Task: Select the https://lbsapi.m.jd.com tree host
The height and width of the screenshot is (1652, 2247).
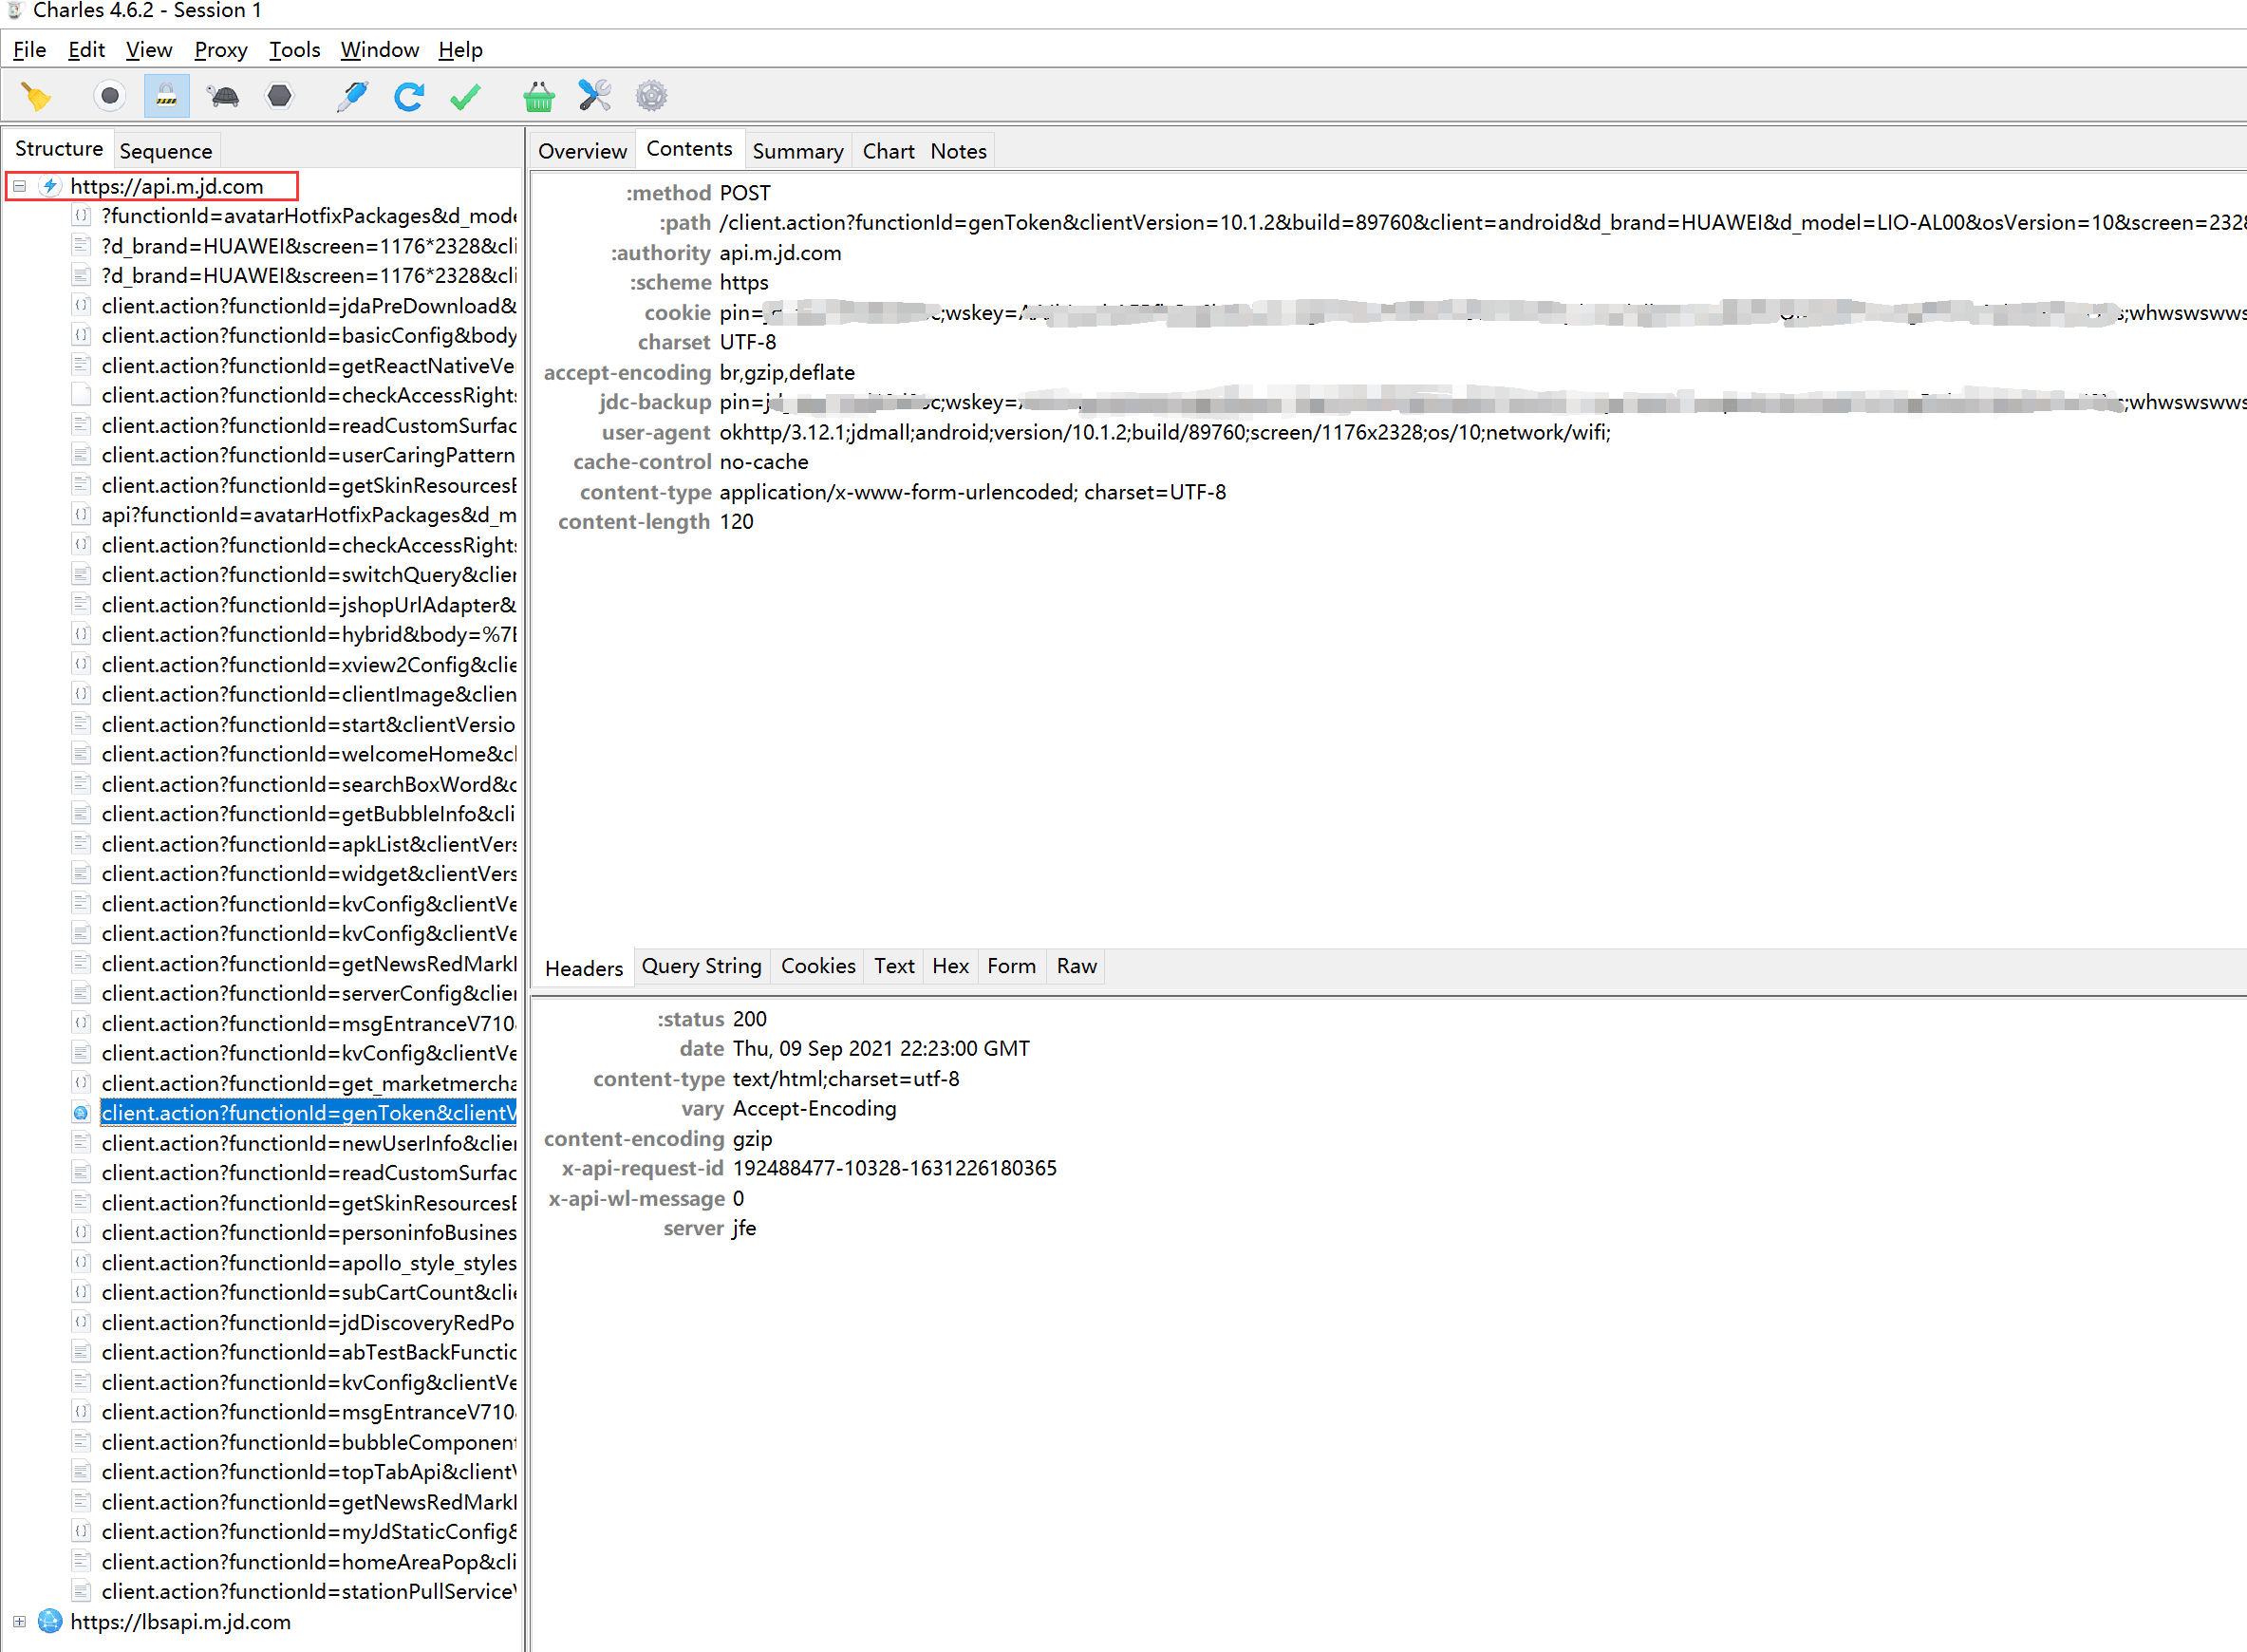Action: tap(180, 1622)
